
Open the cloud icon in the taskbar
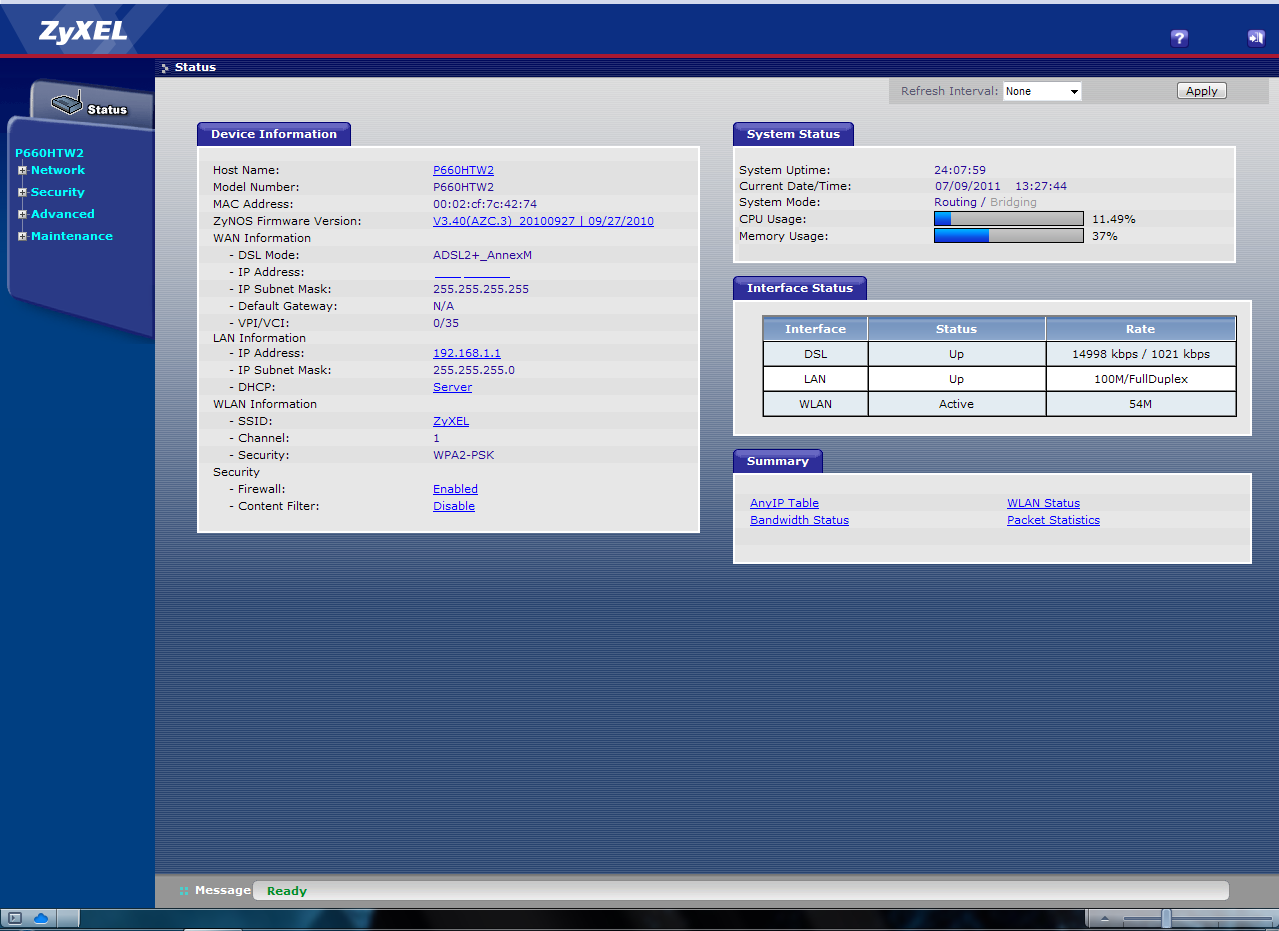click(x=39, y=916)
